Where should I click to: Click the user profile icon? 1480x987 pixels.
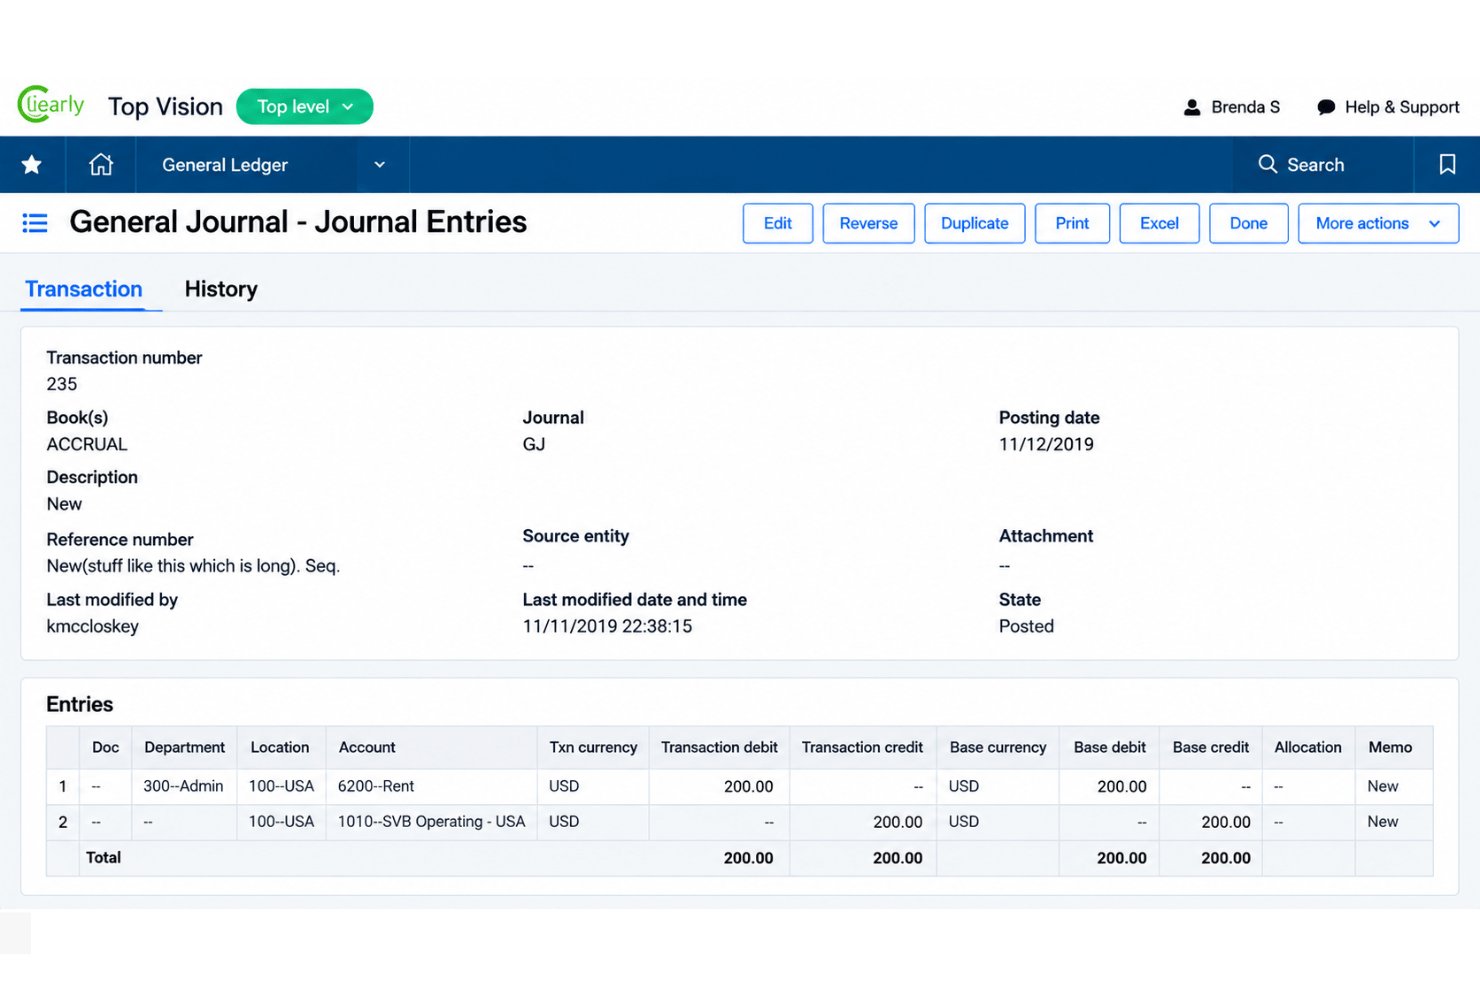tap(1192, 107)
